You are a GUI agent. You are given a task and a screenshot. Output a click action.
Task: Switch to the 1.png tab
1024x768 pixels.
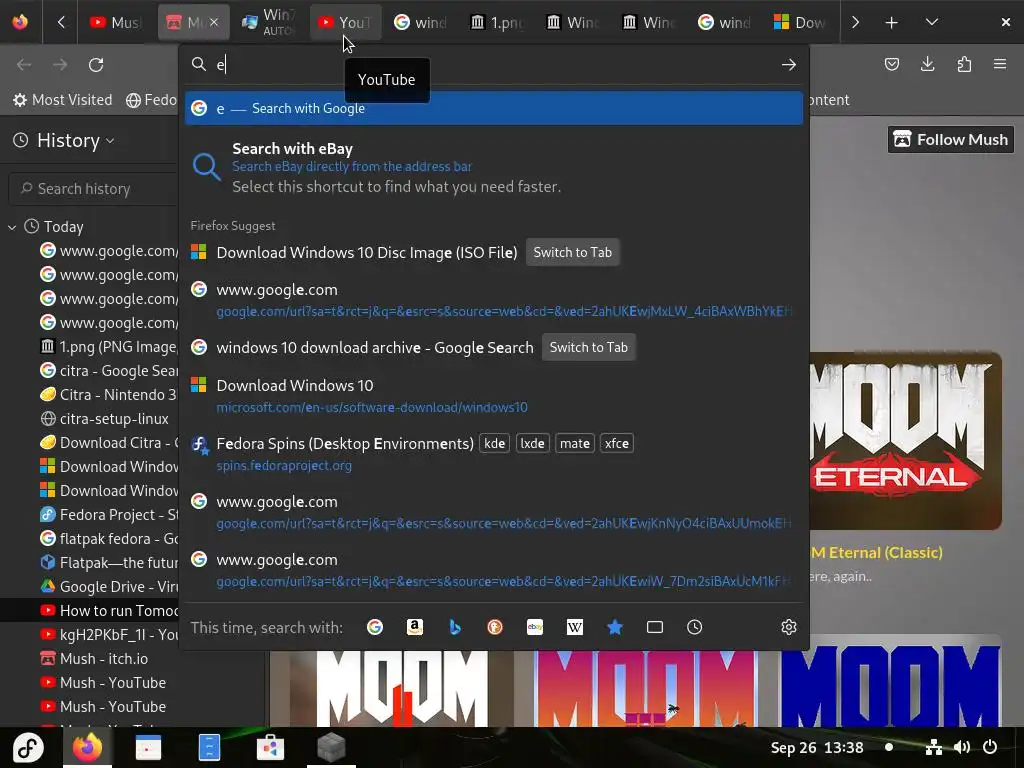(x=498, y=23)
